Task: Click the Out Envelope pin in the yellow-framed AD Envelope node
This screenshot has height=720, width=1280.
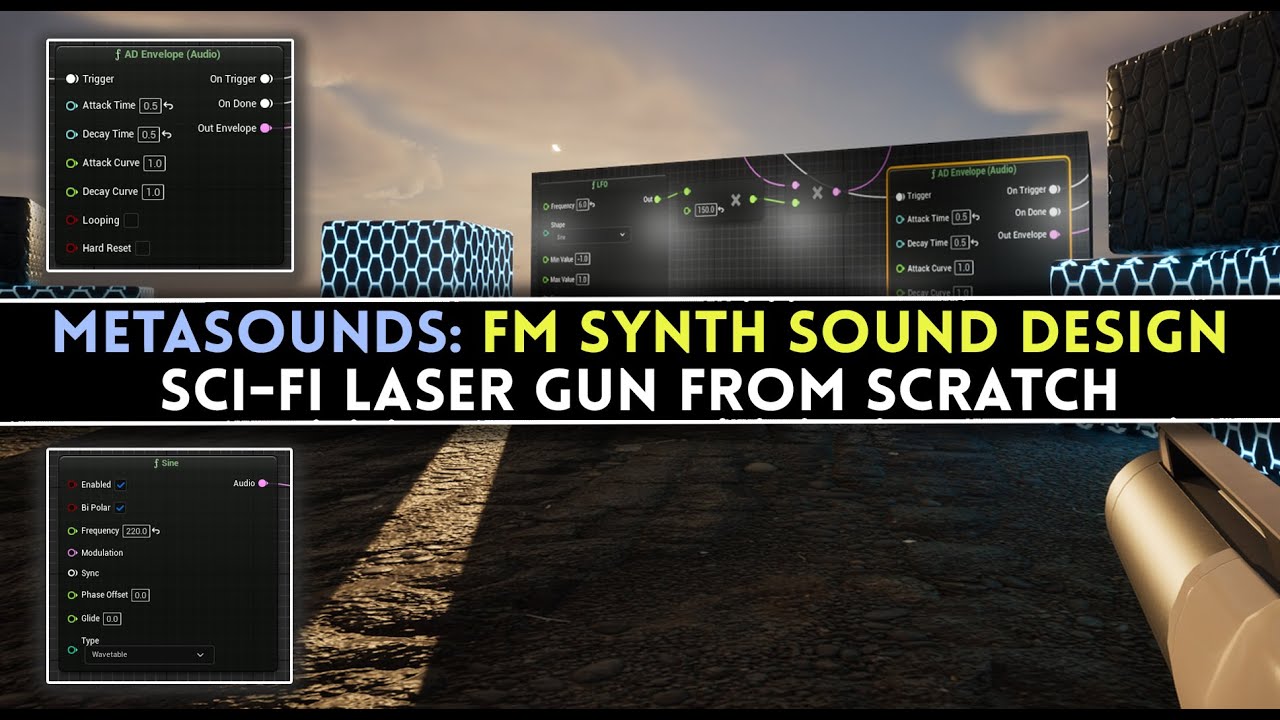Action: [1053, 235]
